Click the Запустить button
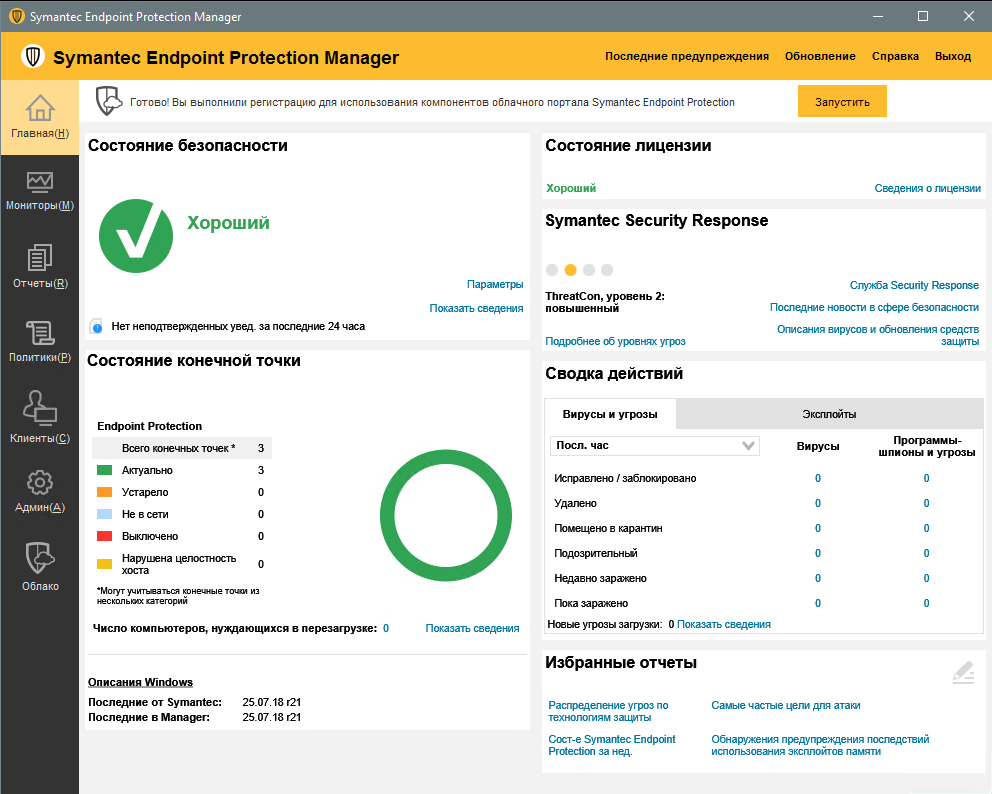The width and height of the screenshot is (992, 794). coord(842,102)
